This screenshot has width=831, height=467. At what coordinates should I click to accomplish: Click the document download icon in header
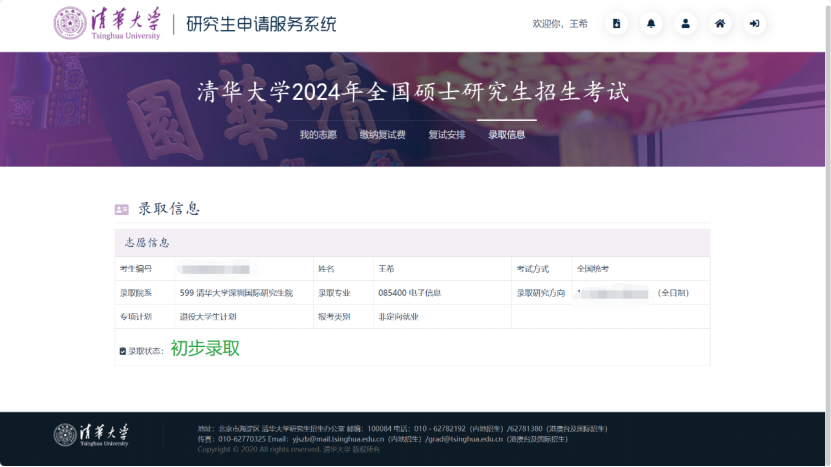click(x=617, y=24)
